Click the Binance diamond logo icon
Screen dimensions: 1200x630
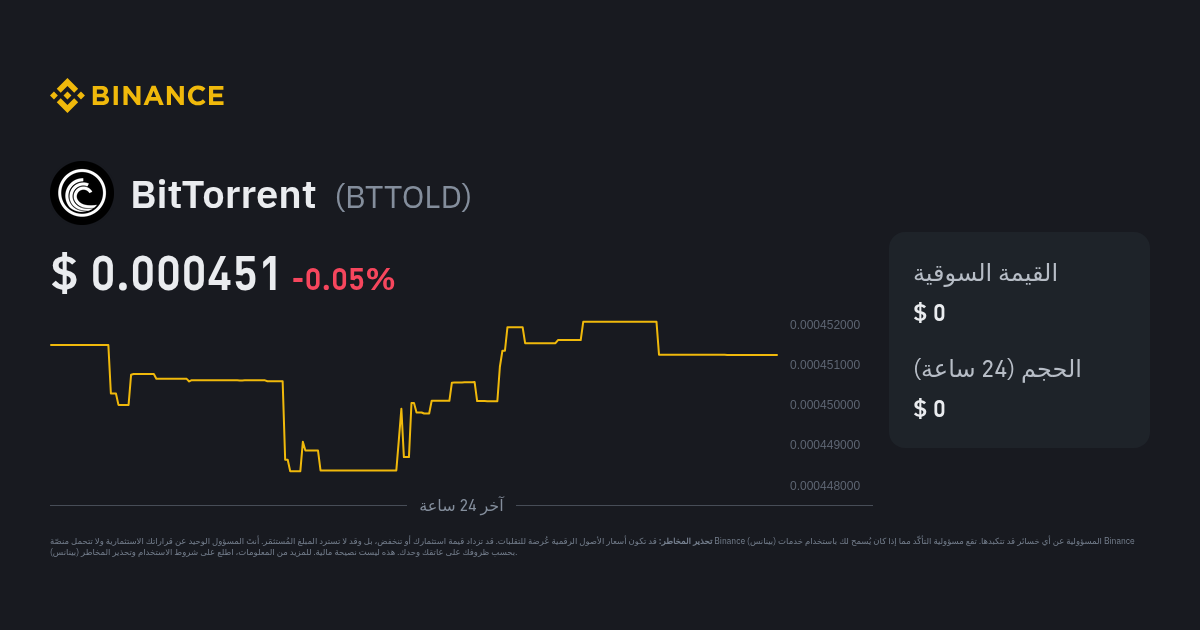67,96
